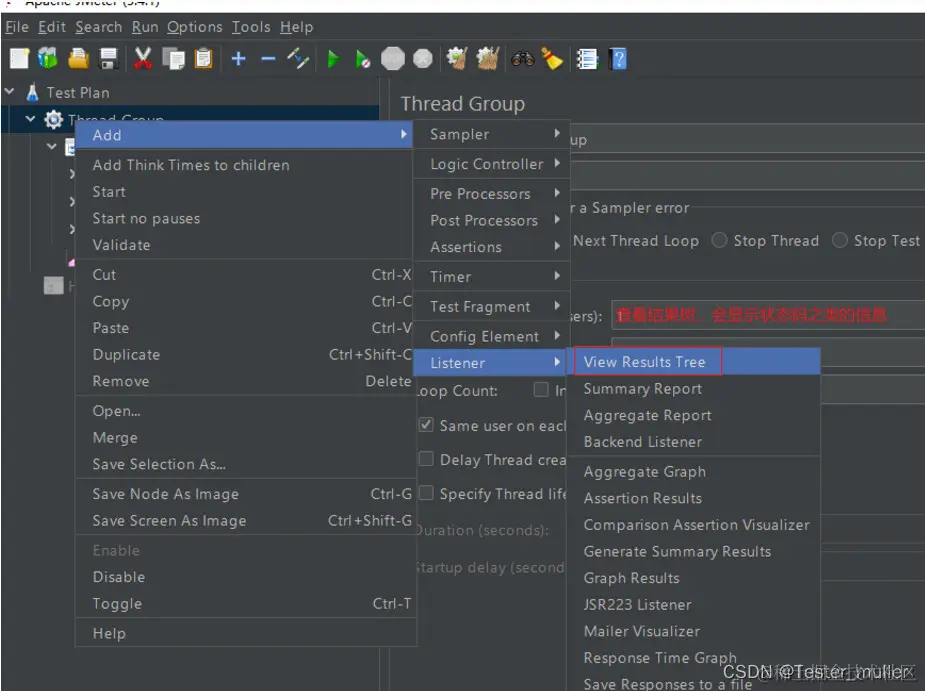This screenshot has width=925, height=691.
Task: Click the Test Plan flask icon
Action: (x=32, y=93)
